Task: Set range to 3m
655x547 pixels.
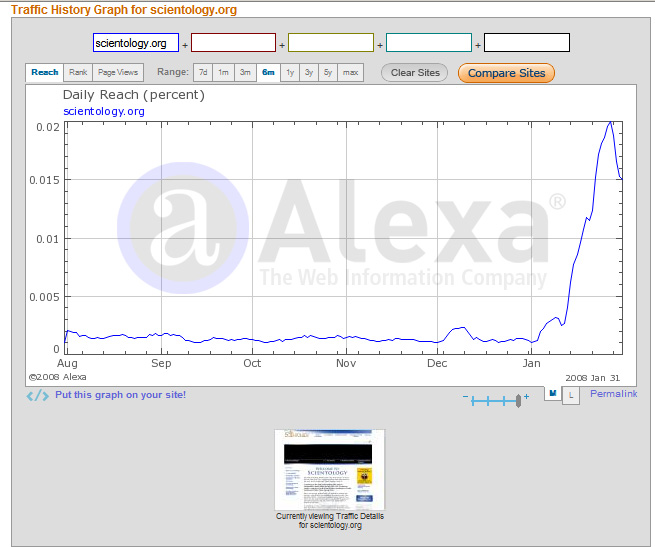Action: coord(245,72)
